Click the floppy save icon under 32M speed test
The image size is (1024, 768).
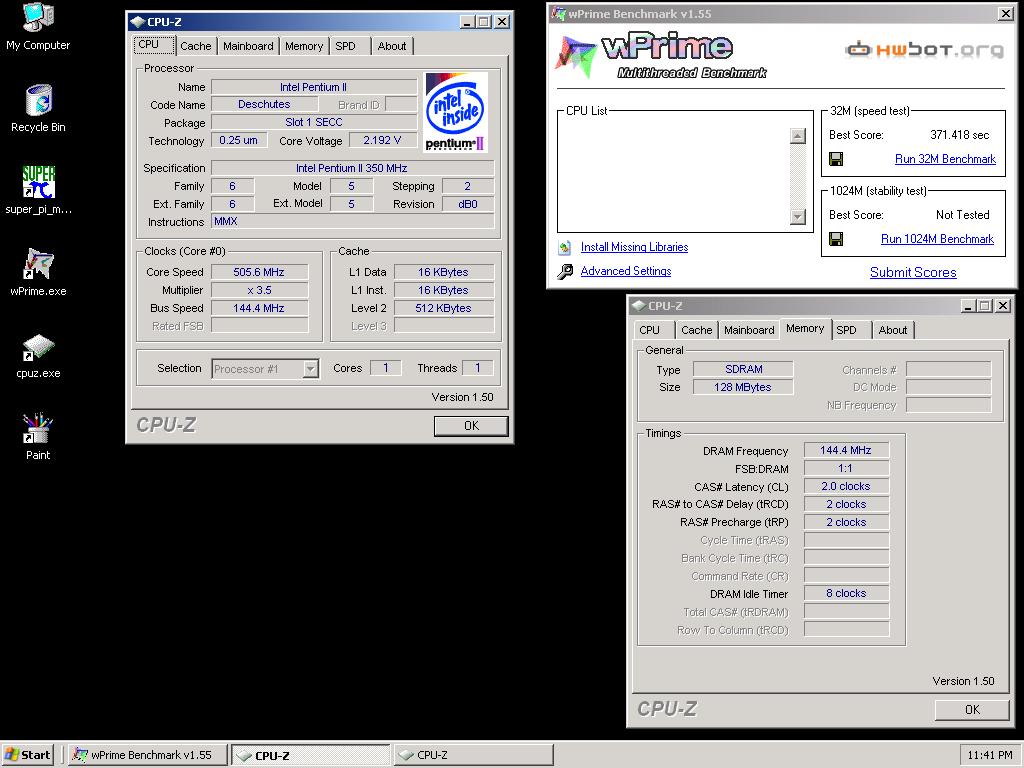836,159
